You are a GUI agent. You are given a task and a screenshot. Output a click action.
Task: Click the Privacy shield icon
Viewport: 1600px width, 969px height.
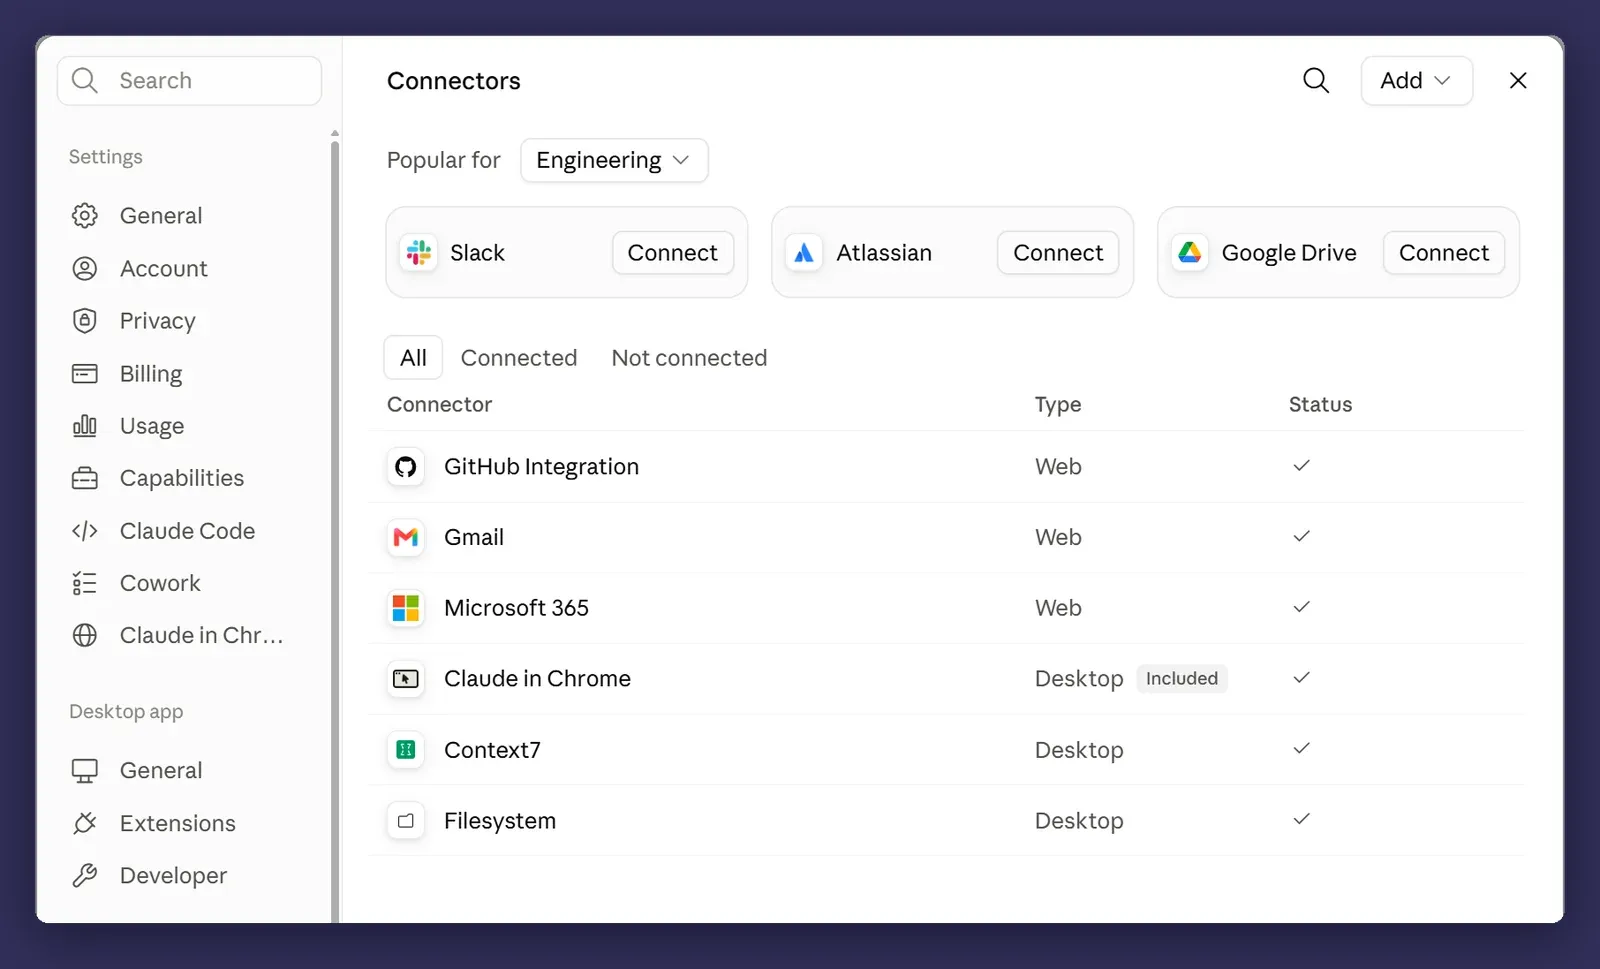pyautogui.click(x=85, y=321)
